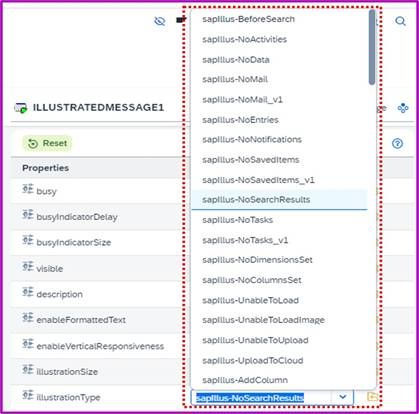This screenshot has height=414, width=419.
Task: Click the binding icon beside busy property
Action: 28,189
